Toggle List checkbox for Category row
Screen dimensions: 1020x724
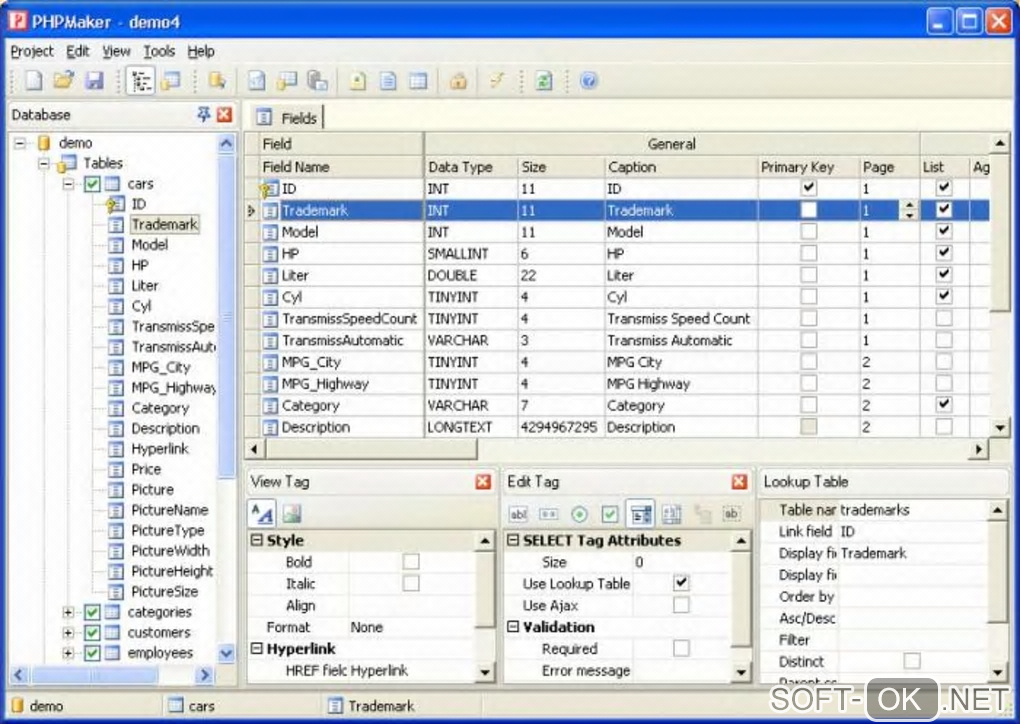coord(943,405)
